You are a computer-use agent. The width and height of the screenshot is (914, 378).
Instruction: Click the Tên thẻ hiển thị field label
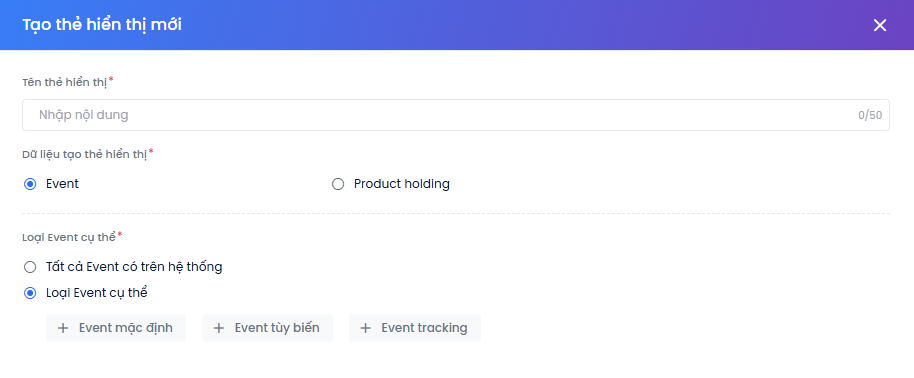pyautogui.click(x=65, y=82)
